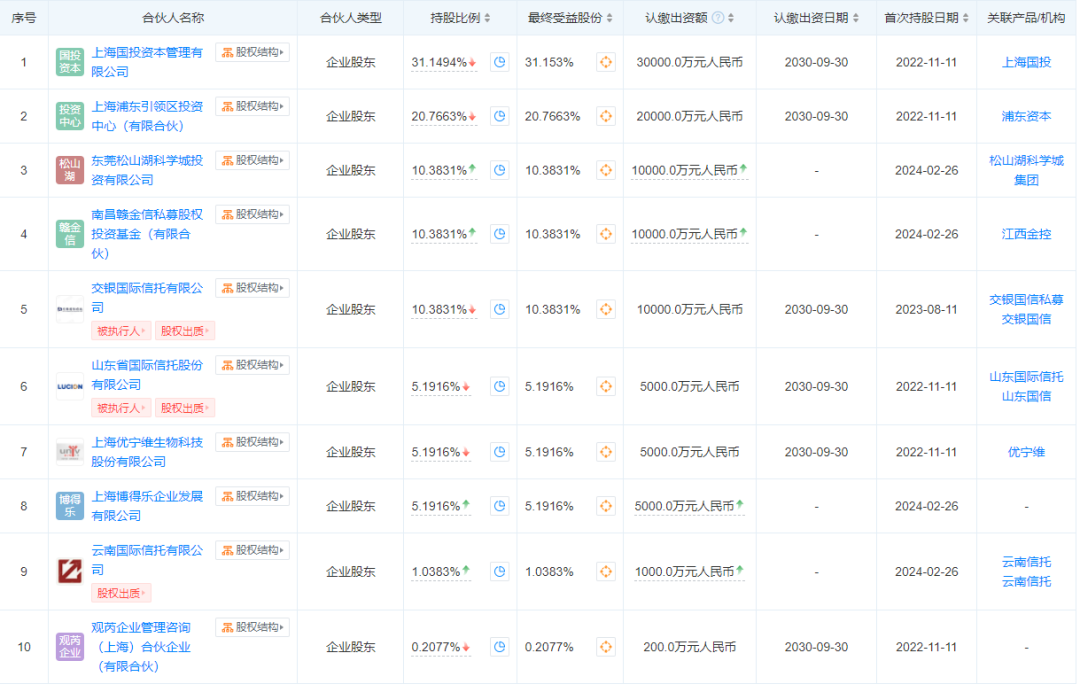This screenshot has height=692, width=1080.
Task: Expand 股权结构 for 云南国际信托有限公司
Action: (x=253, y=551)
